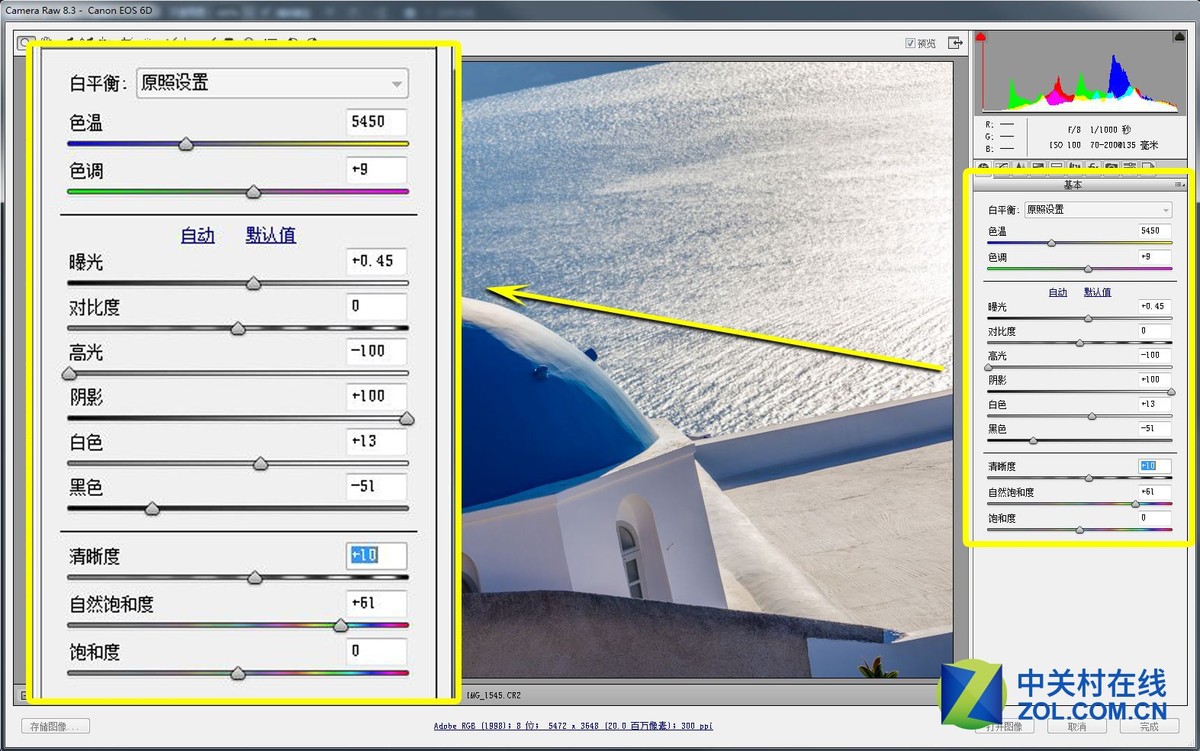Click 色温 value field in 基本 panel

pyautogui.click(x=1154, y=231)
